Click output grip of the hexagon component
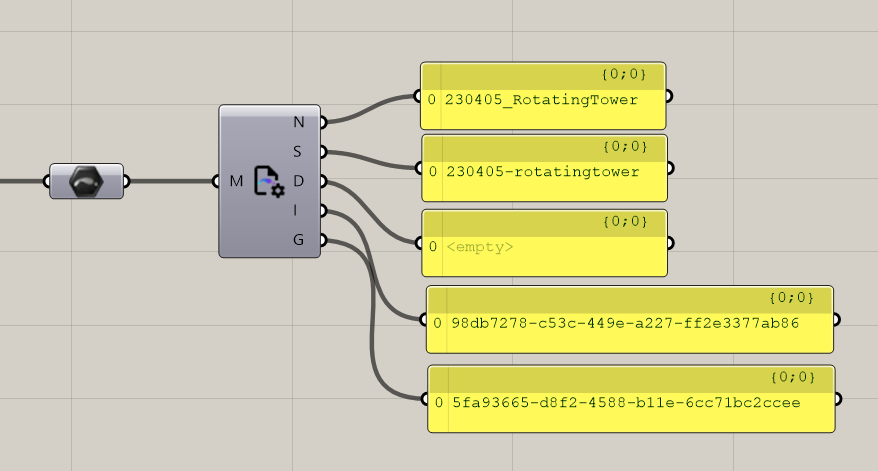This screenshot has width=878, height=471. click(126, 181)
